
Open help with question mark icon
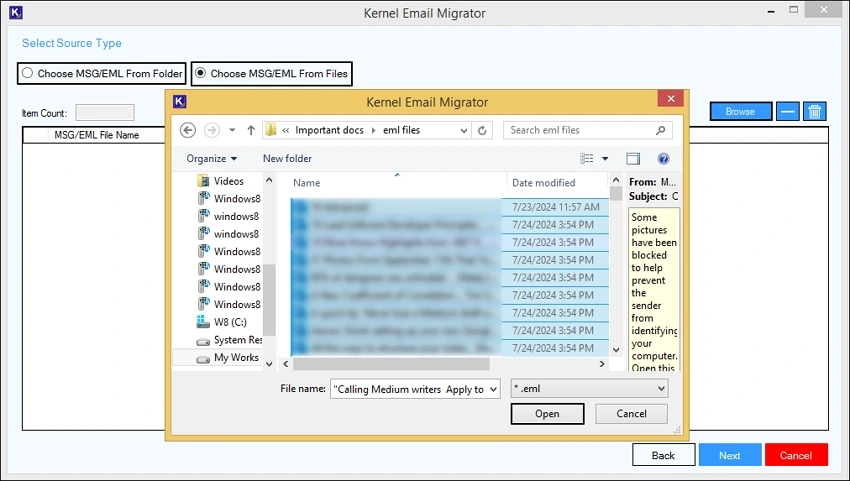[x=663, y=158]
